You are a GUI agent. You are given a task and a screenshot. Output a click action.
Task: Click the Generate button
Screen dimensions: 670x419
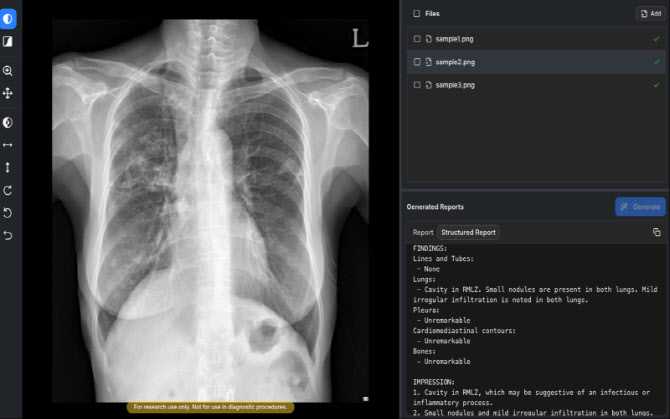[x=640, y=207]
